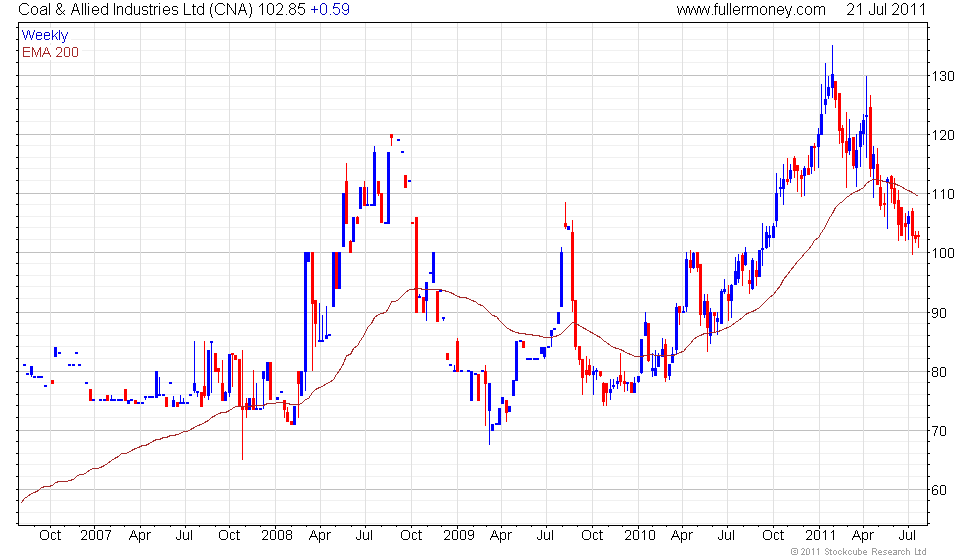
Task: Click the chart date '21 Jul 2011'
Action: click(886, 10)
